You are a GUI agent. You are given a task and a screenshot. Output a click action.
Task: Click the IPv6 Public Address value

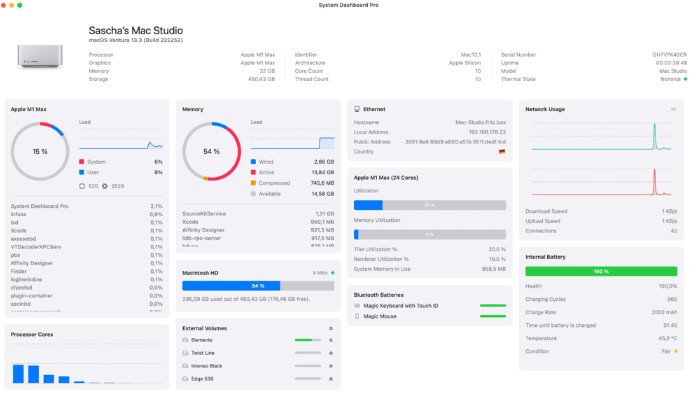tap(455, 142)
